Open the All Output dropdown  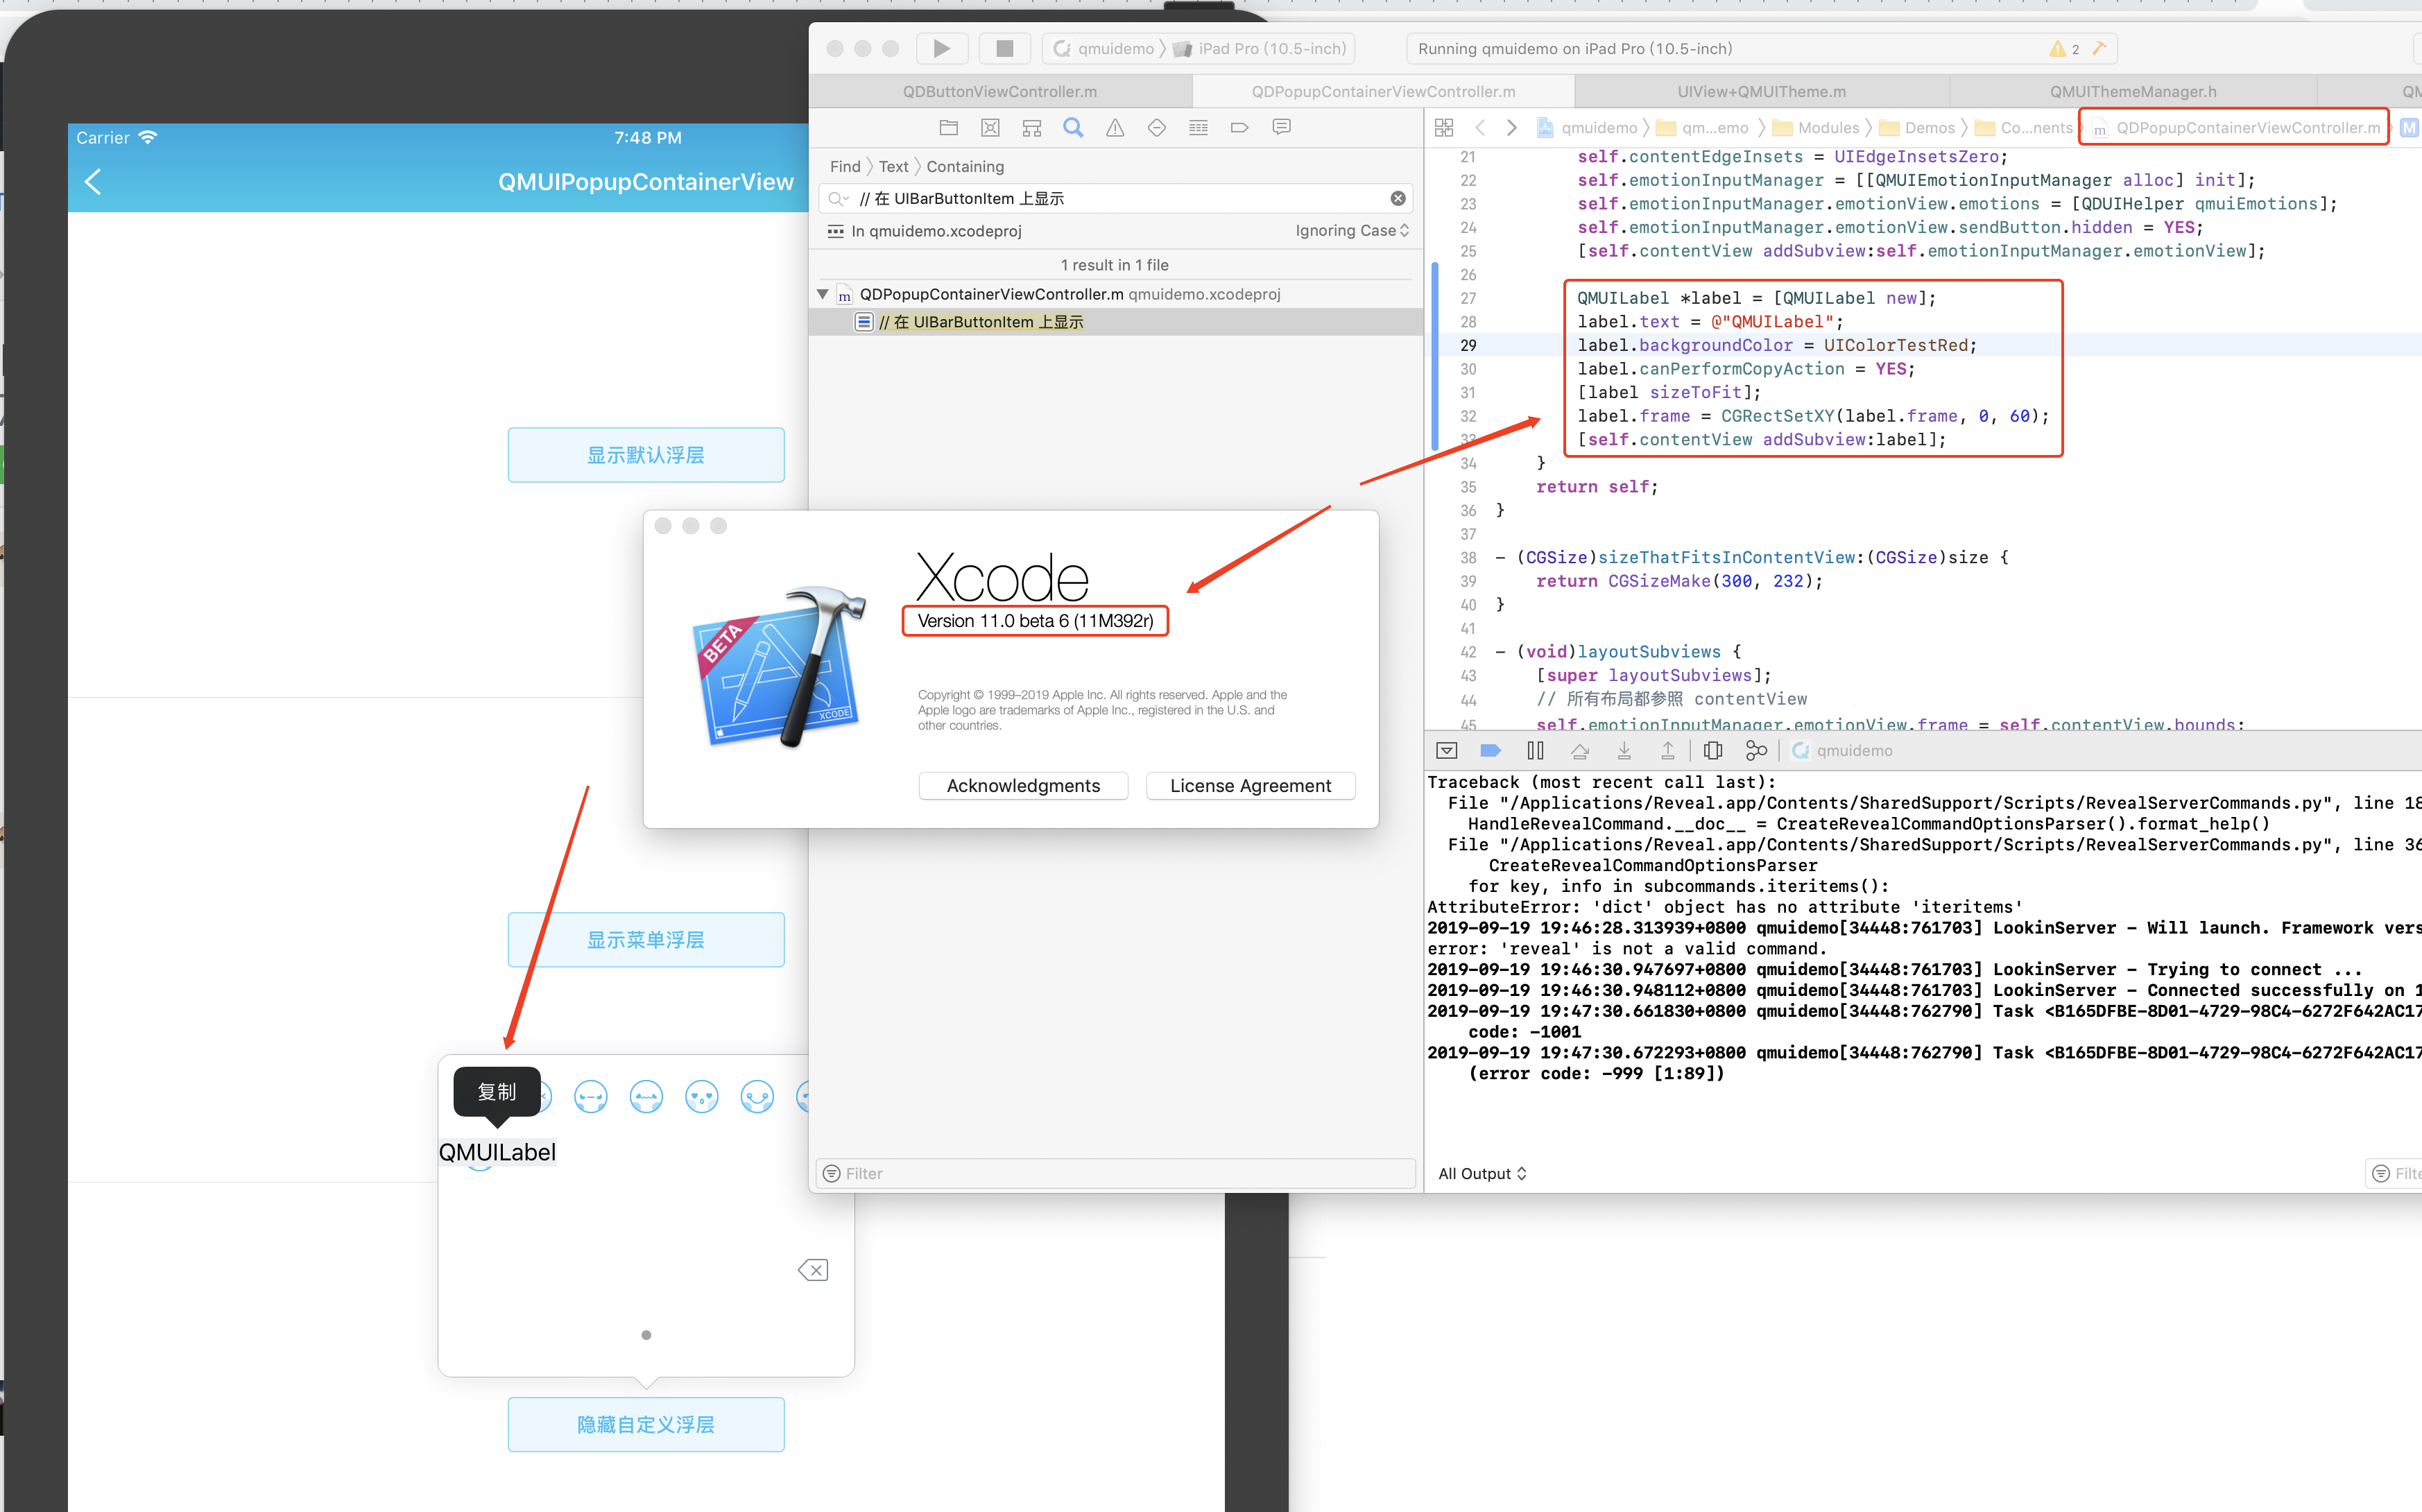click(1482, 1173)
